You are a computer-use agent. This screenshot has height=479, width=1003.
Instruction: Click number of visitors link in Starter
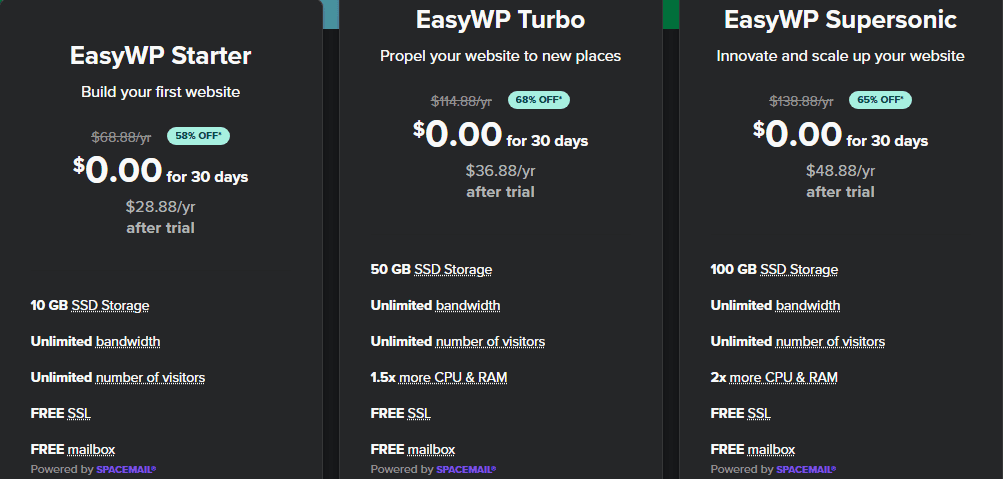coord(150,378)
